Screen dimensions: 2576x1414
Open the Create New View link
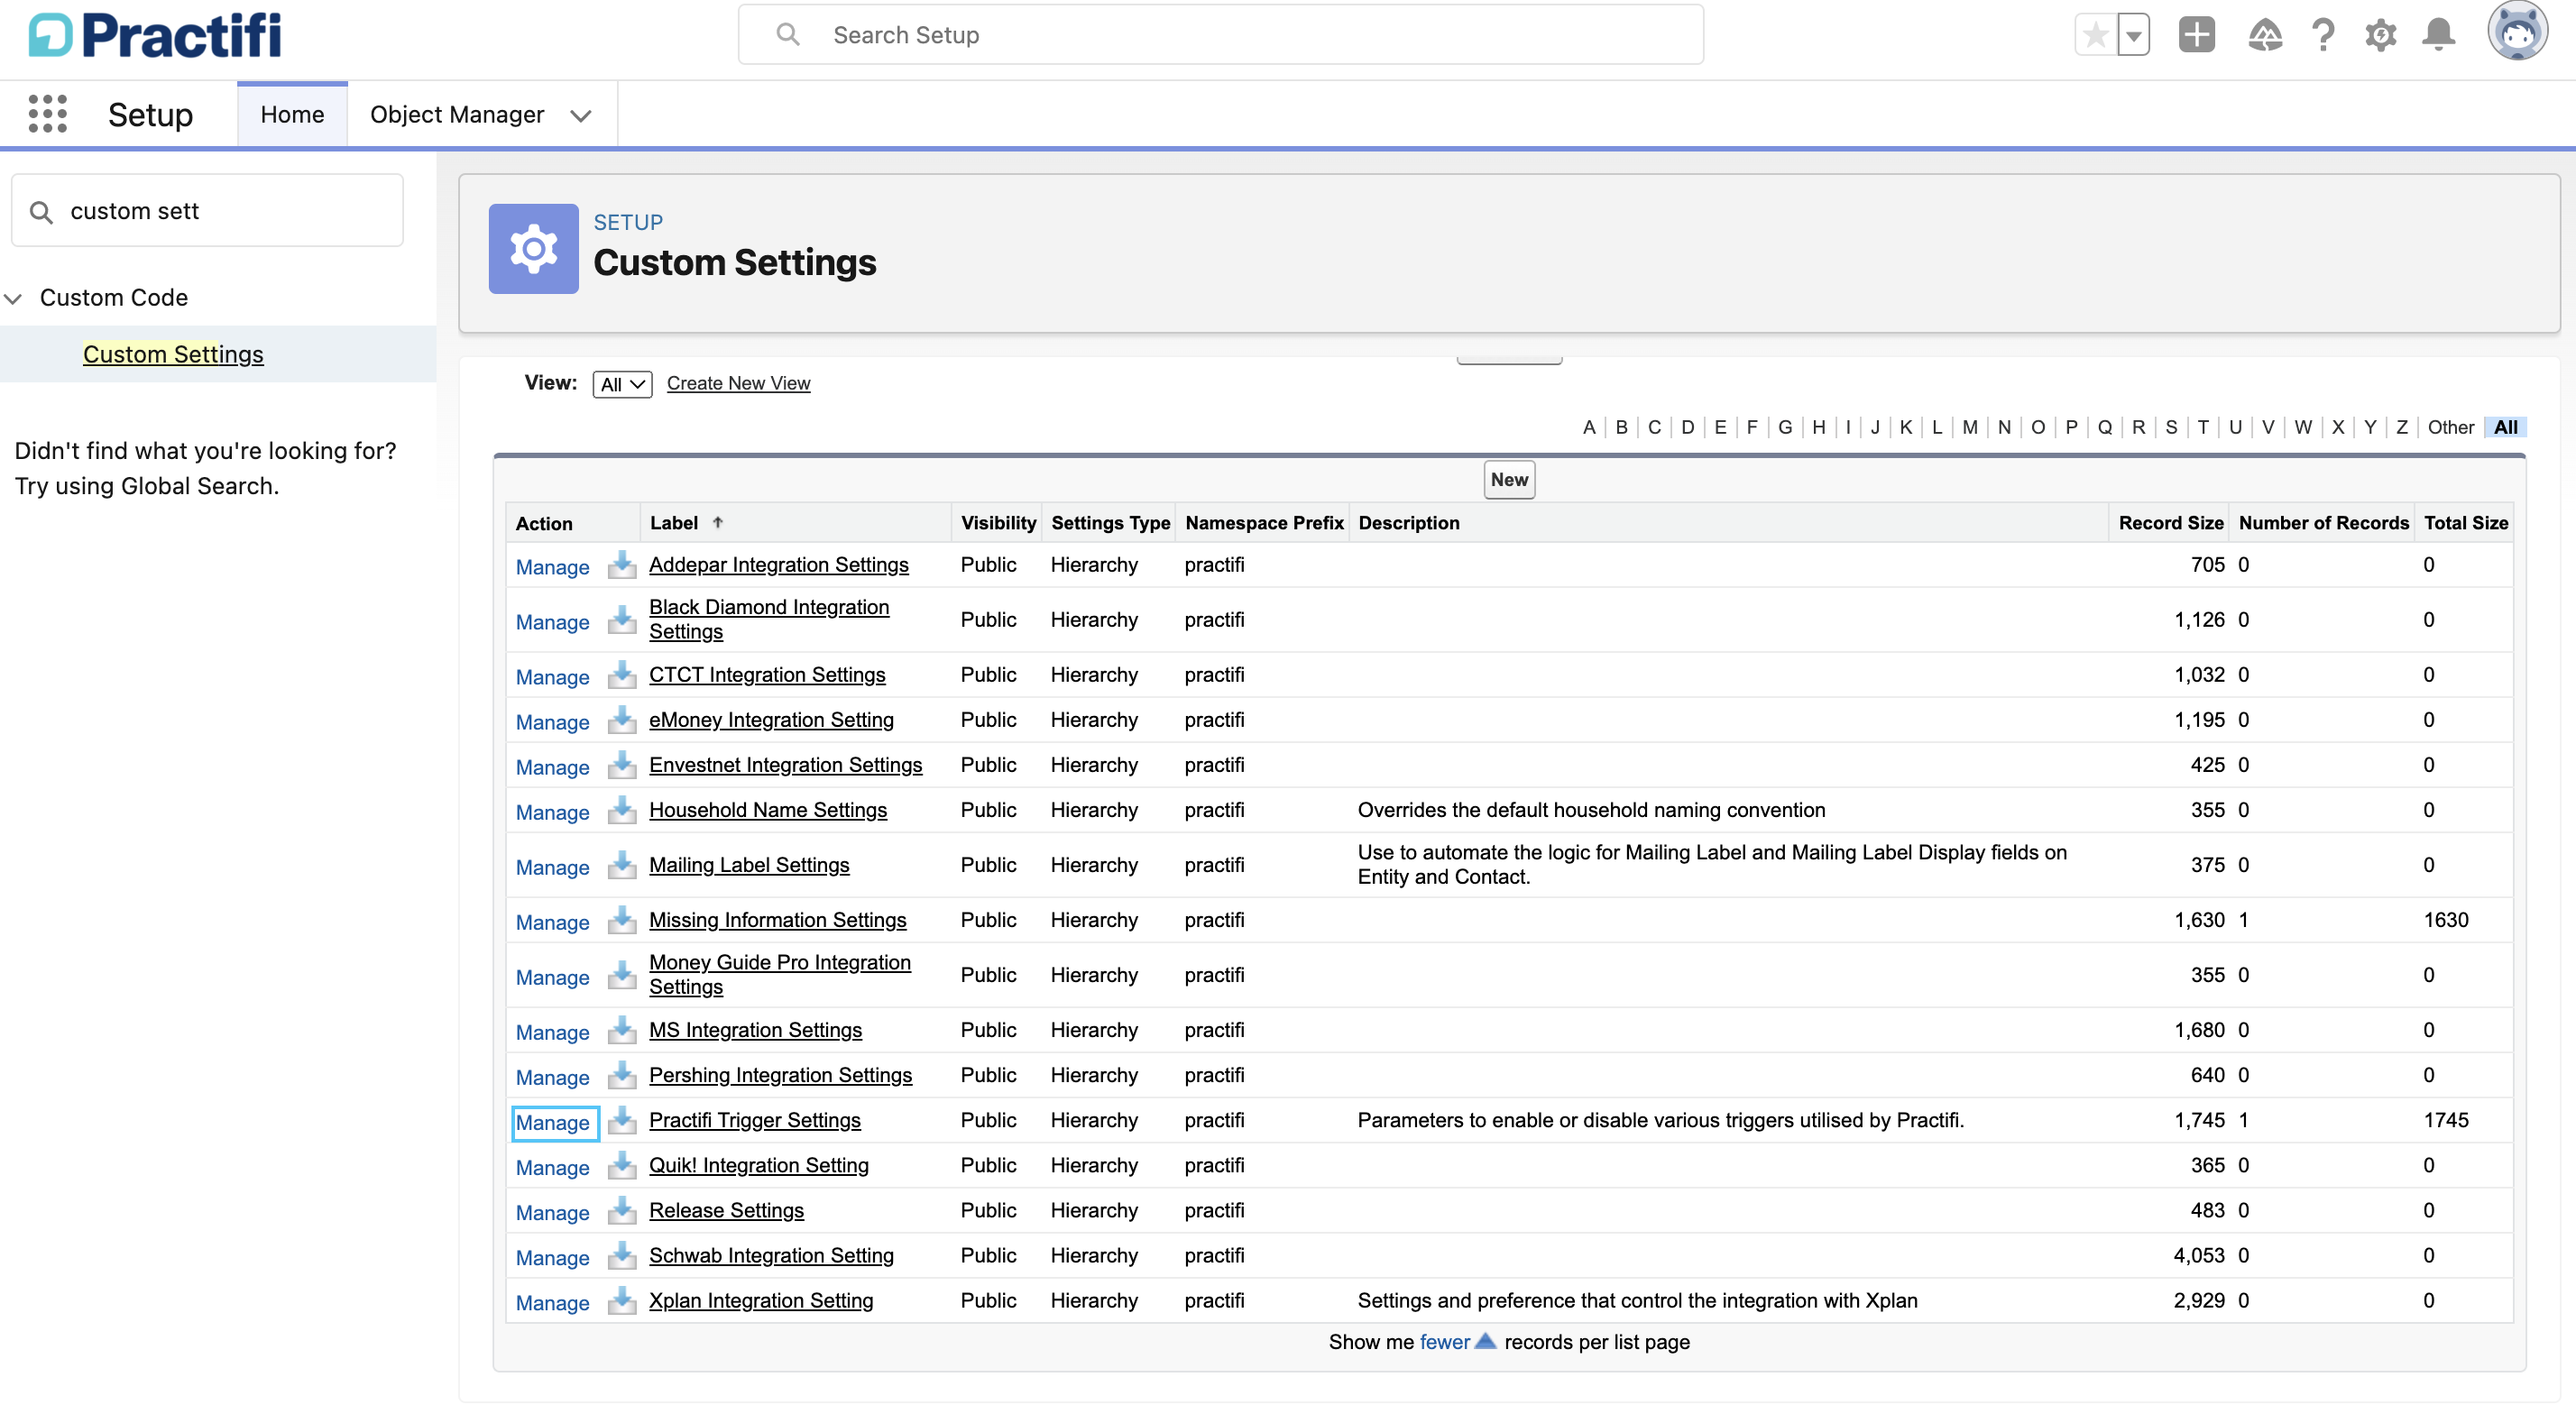click(x=738, y=383)
